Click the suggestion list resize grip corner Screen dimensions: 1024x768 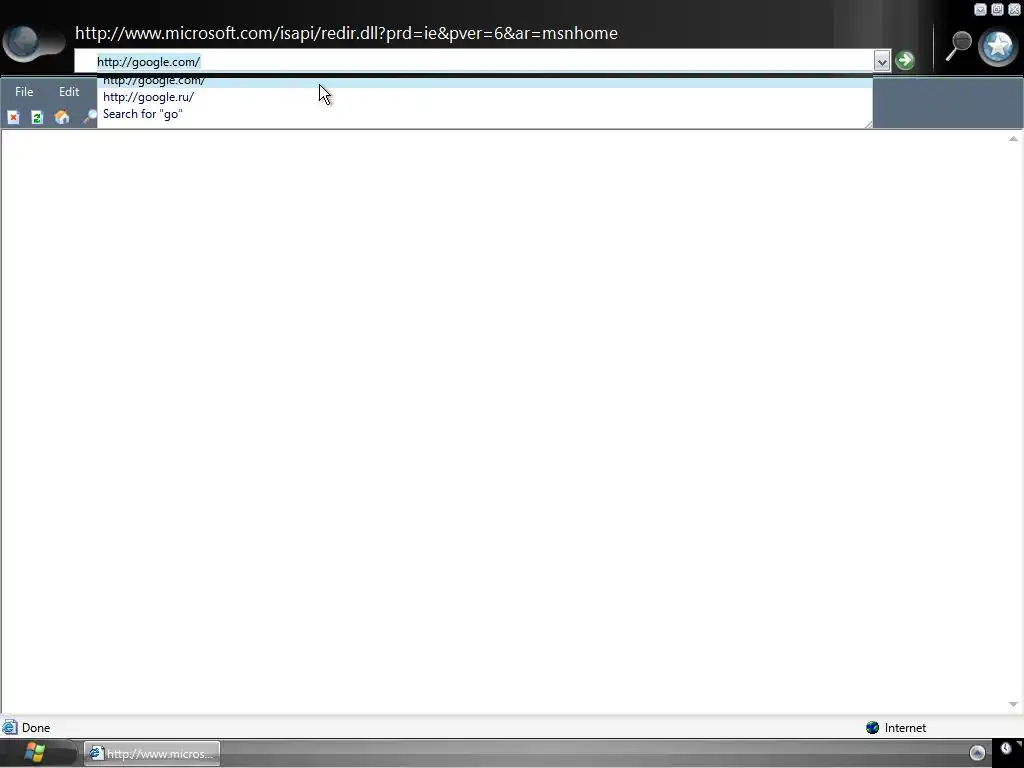(x=868, y=124)
